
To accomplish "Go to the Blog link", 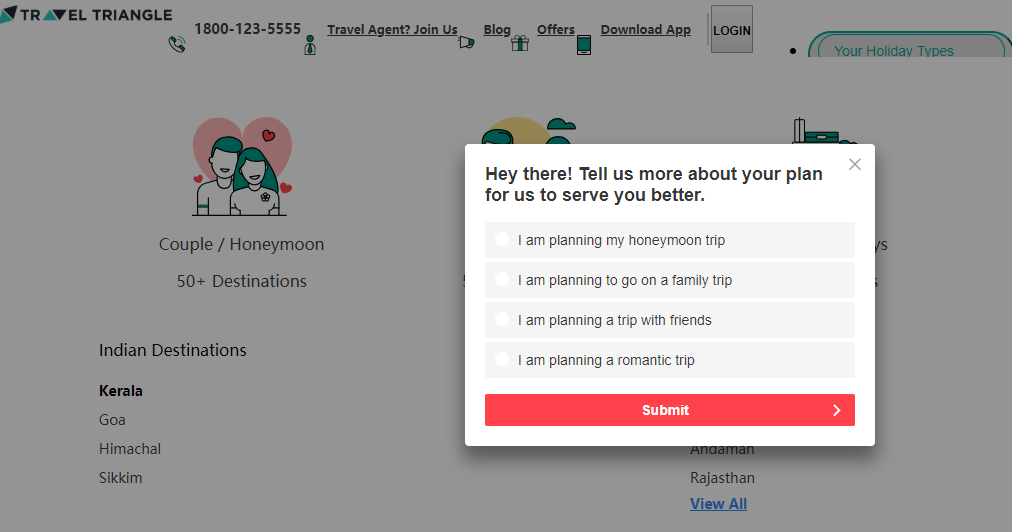I will point(497,30).
